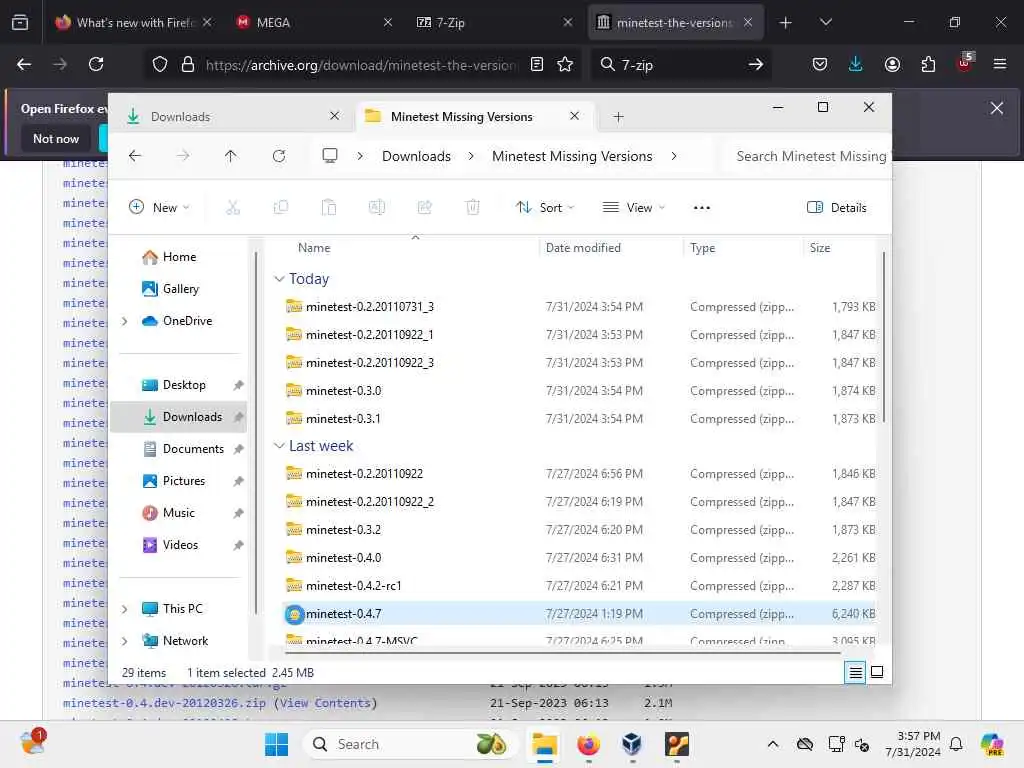Click the Cut scissors icon in Explorer toolbar
The width and height of the screenshot is (1024, 768).
(232, 208)
